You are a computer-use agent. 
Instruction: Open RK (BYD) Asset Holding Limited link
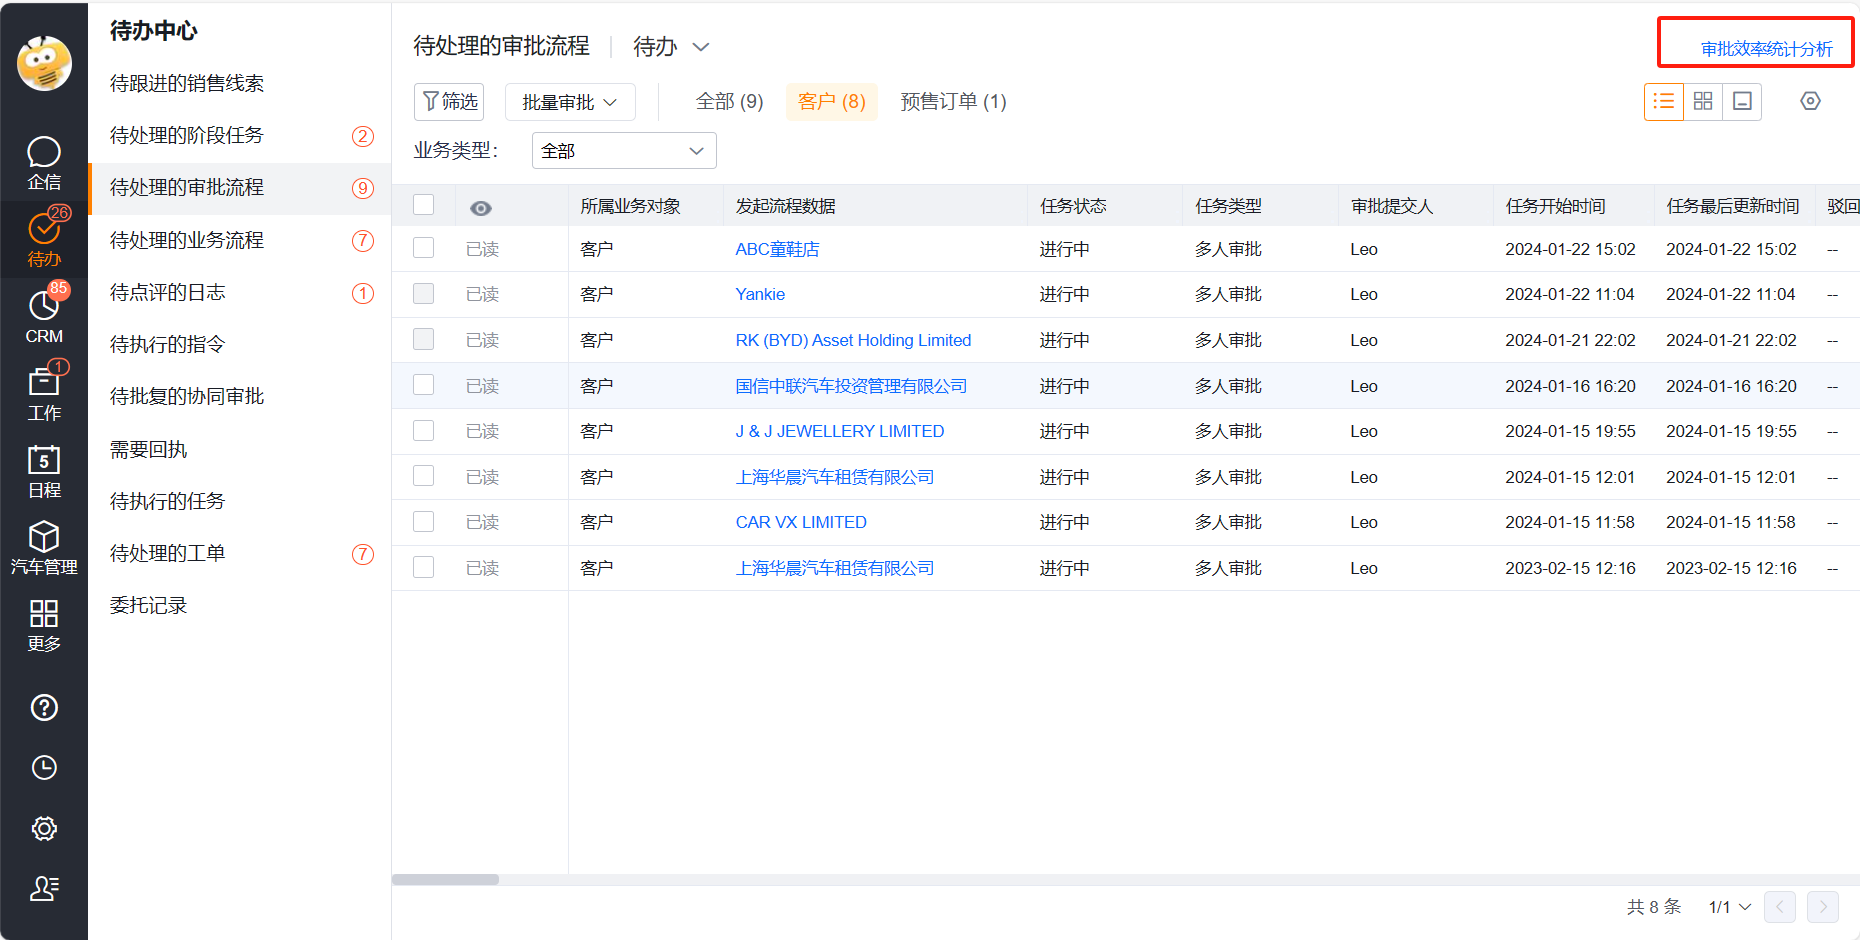(853, 340)
